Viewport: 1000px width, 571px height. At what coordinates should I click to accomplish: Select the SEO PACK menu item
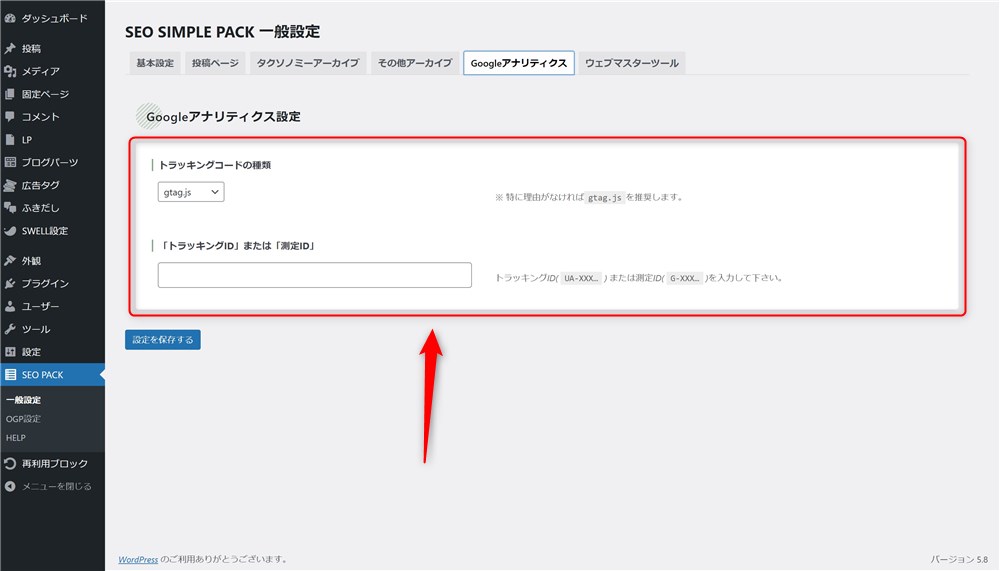pyautogui.click(x=52, y=374)
